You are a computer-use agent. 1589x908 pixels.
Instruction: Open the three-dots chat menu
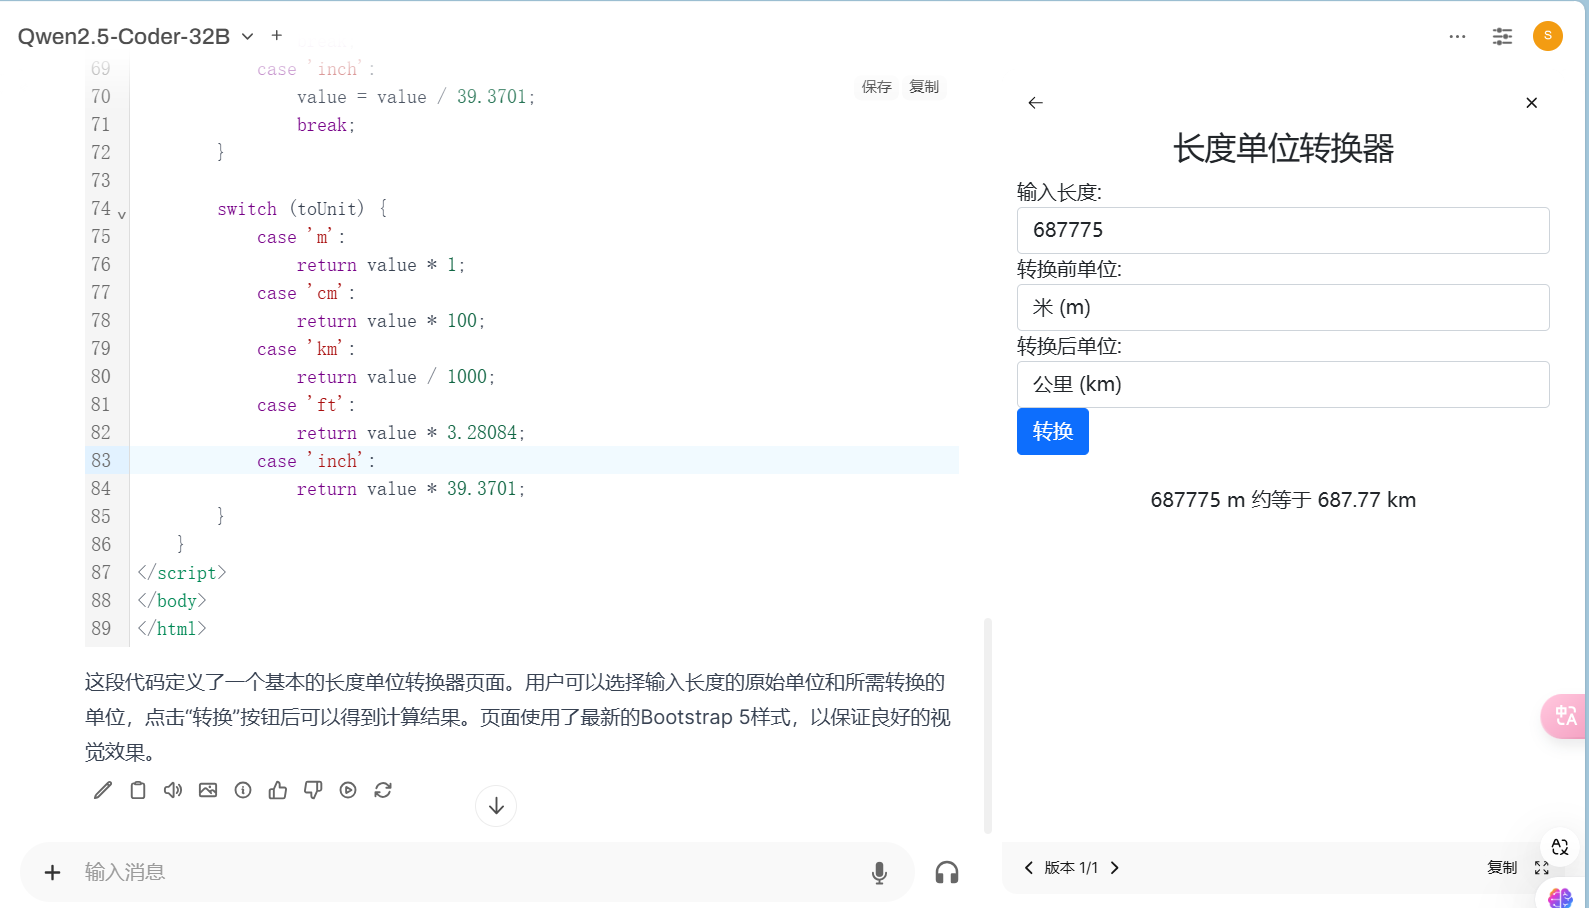pos(1457,37)
